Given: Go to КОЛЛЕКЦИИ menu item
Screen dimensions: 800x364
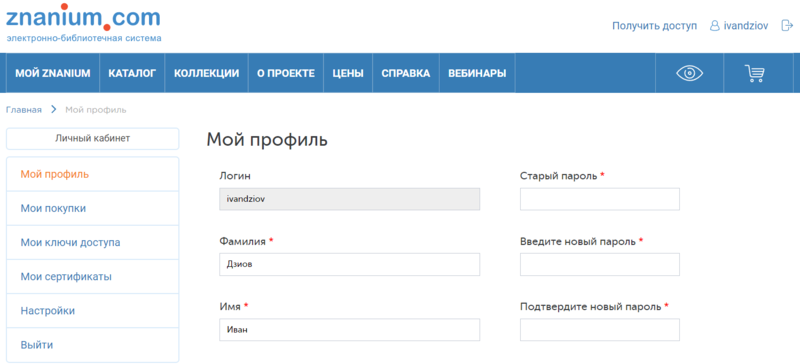Looking at the screenshot, I should (x=207, y=73).
